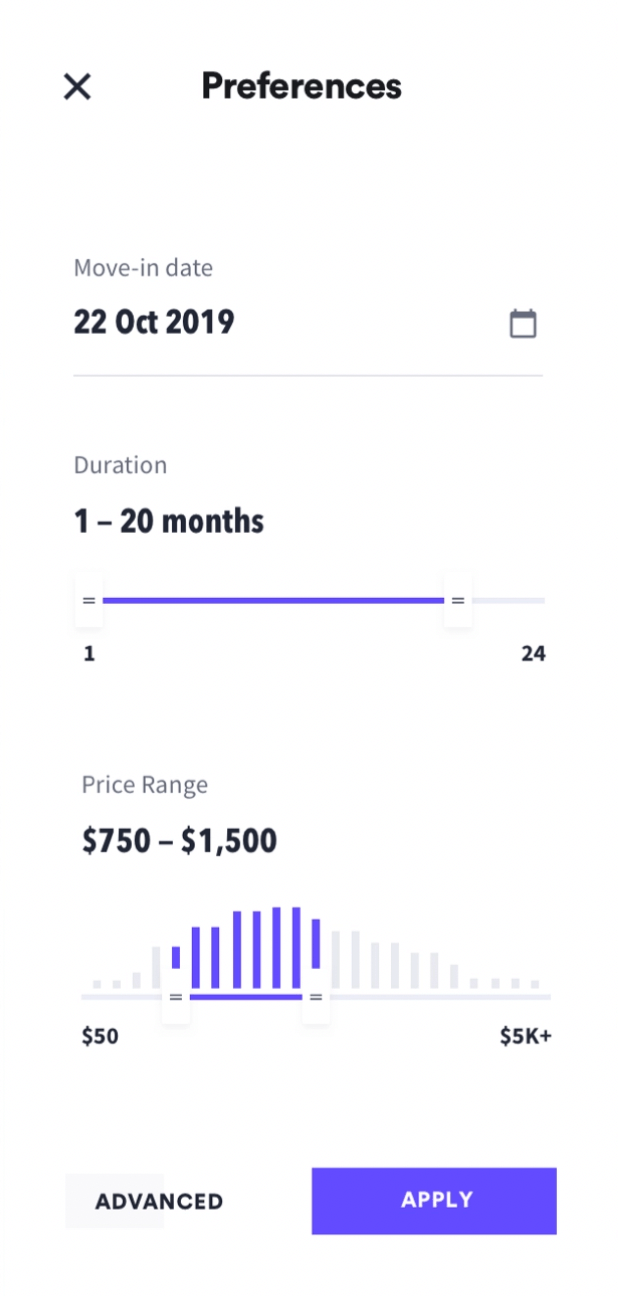Click the Preferences title heading
The width and height of the screenshot is (618, 1296).
301,86
